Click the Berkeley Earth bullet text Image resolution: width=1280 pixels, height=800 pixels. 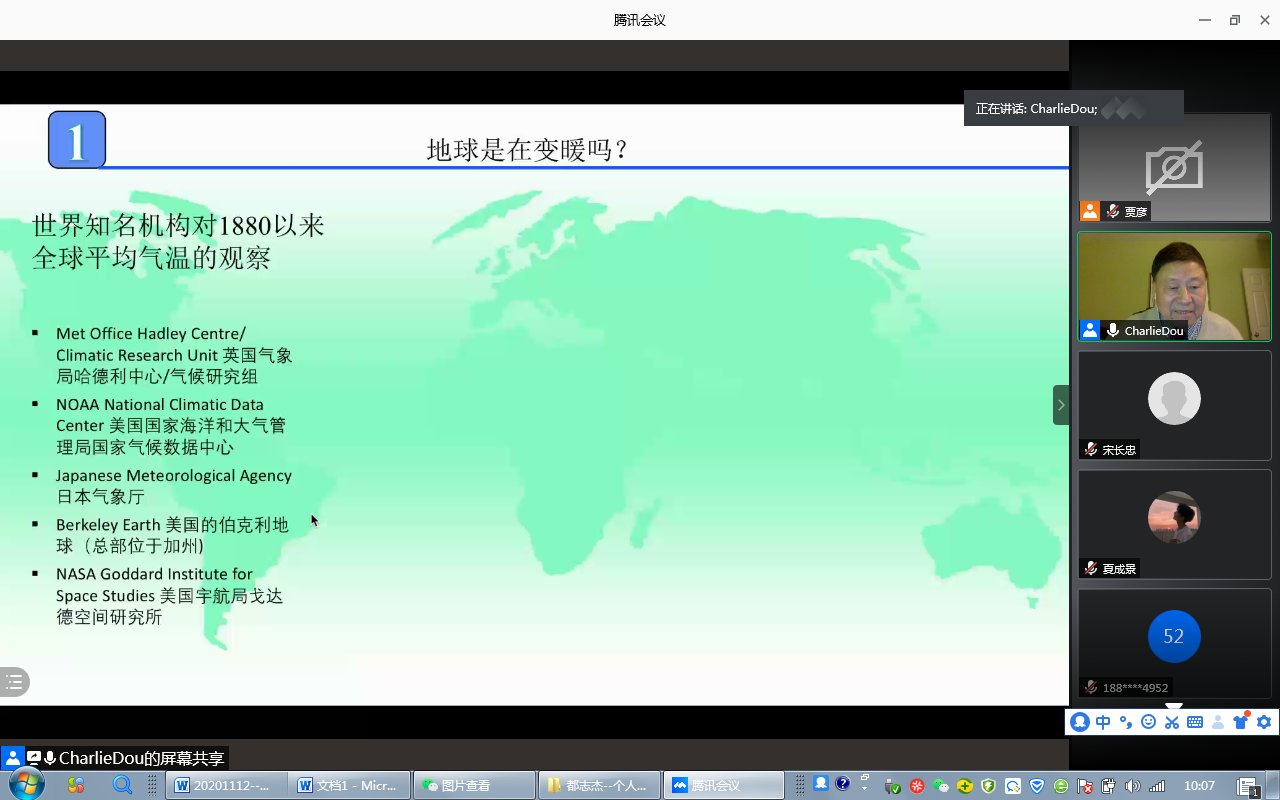172,535
